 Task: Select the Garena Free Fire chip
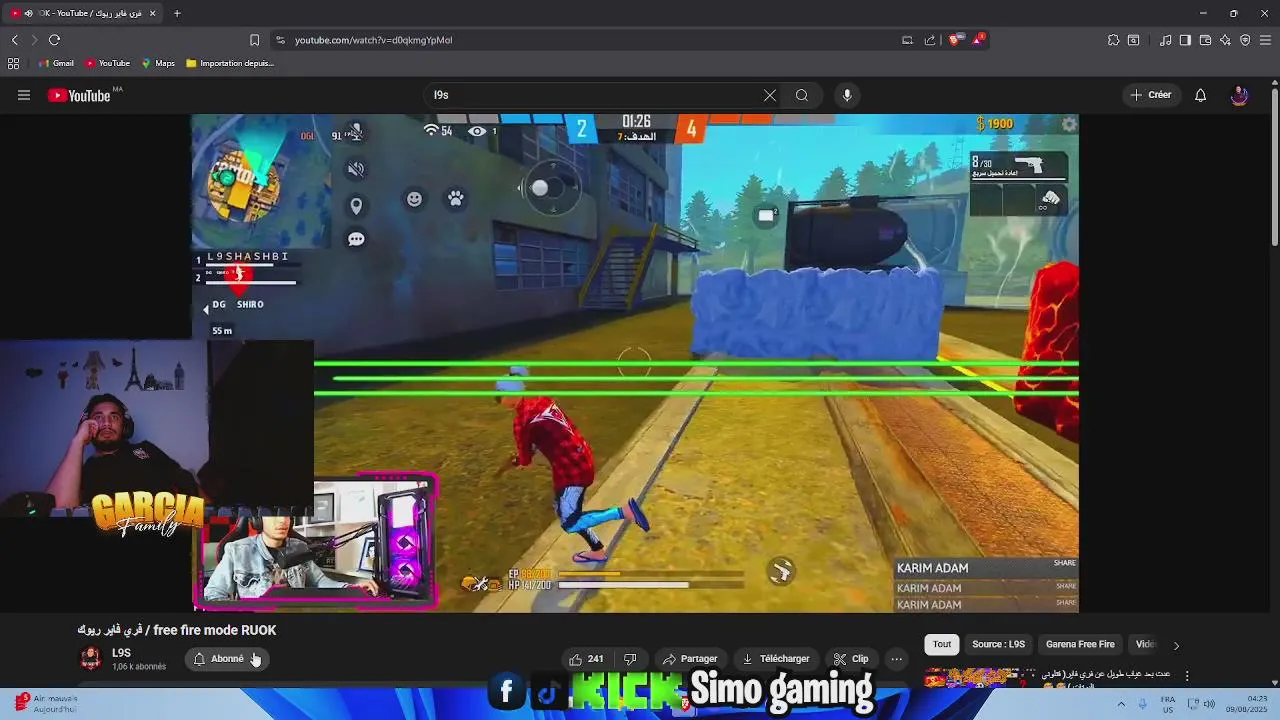coord(1080,645)
